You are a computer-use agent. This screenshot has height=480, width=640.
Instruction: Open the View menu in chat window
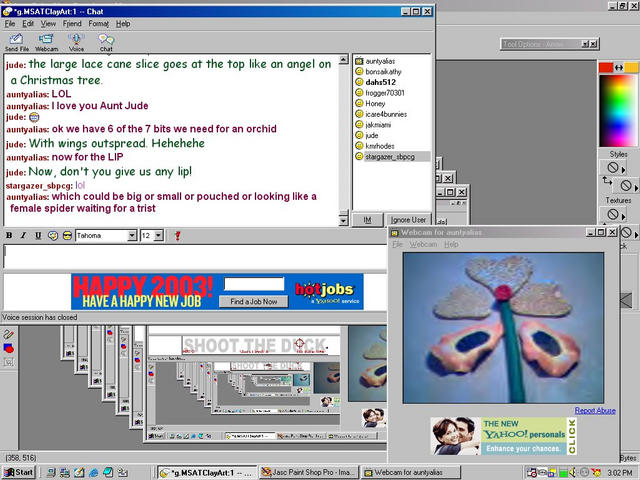tap(48, 24)
